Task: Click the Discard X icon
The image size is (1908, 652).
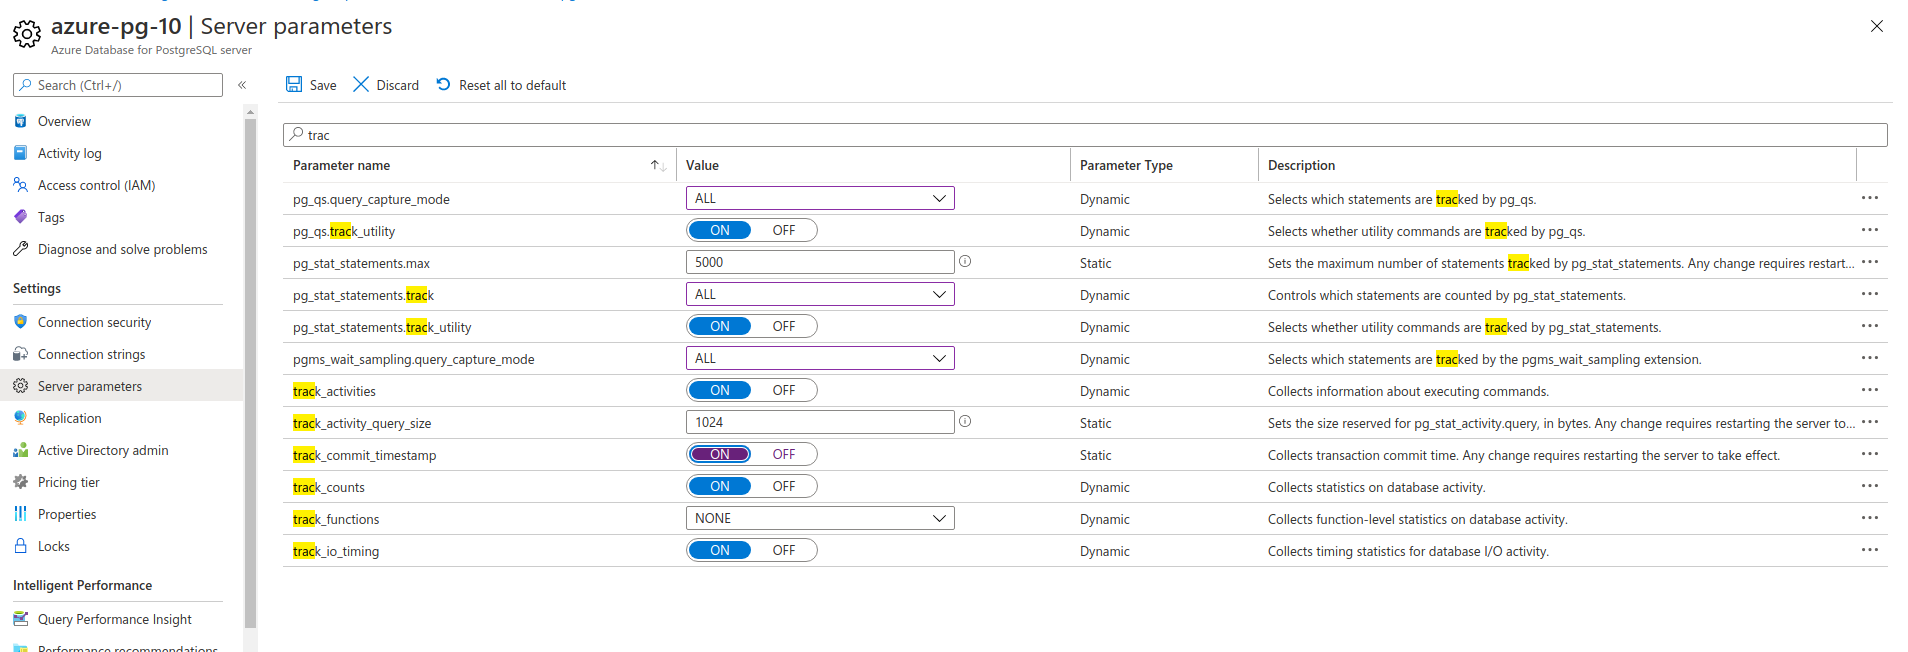Action: click(x=361, y=85)
